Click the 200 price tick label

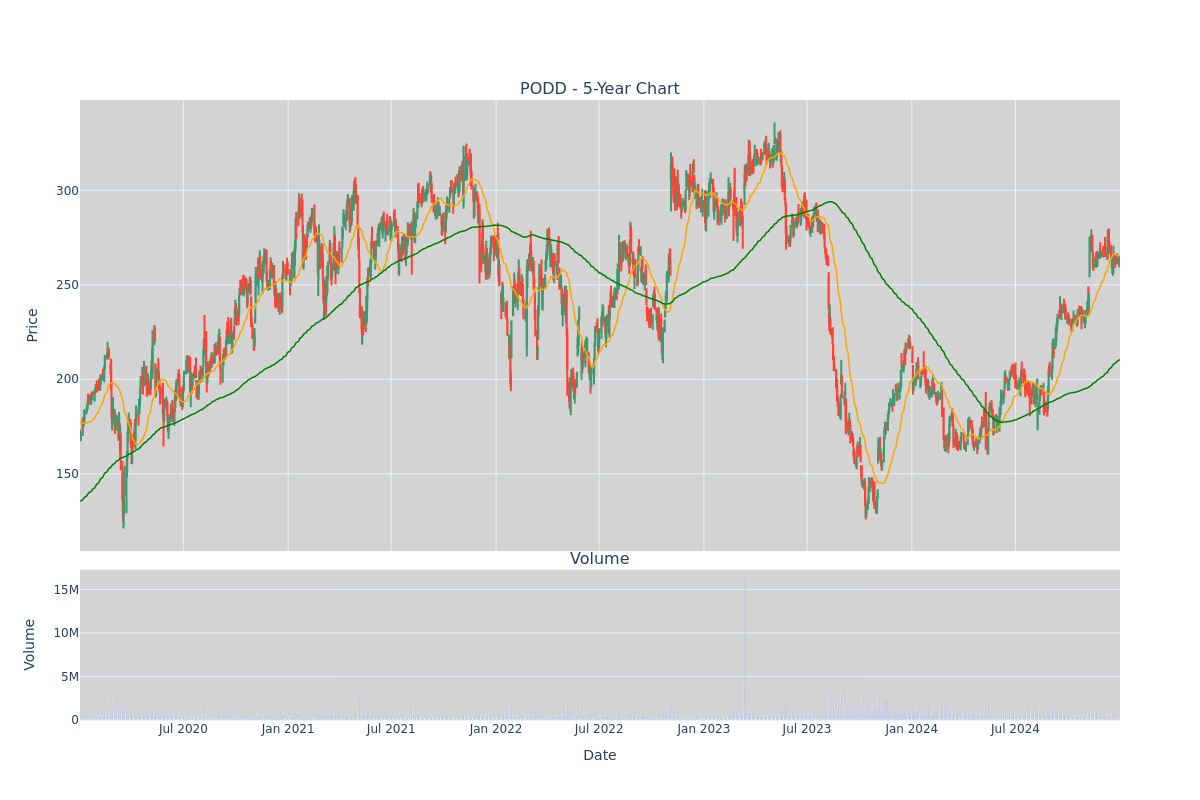coord(67,379)
